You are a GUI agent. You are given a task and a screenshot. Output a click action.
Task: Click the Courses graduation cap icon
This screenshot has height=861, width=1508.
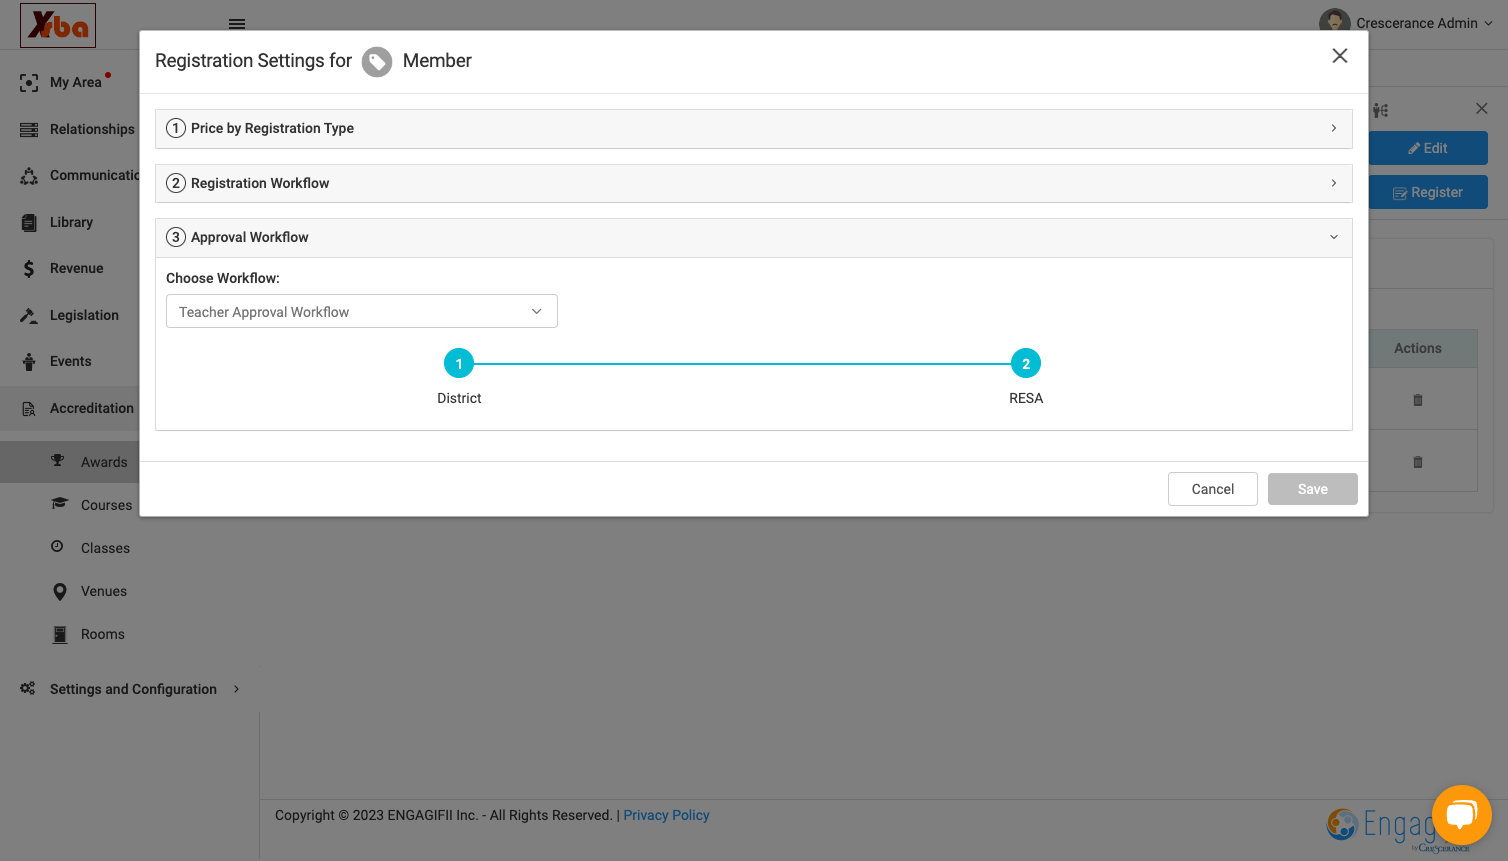pyautogui.click(x=59, y=504)
